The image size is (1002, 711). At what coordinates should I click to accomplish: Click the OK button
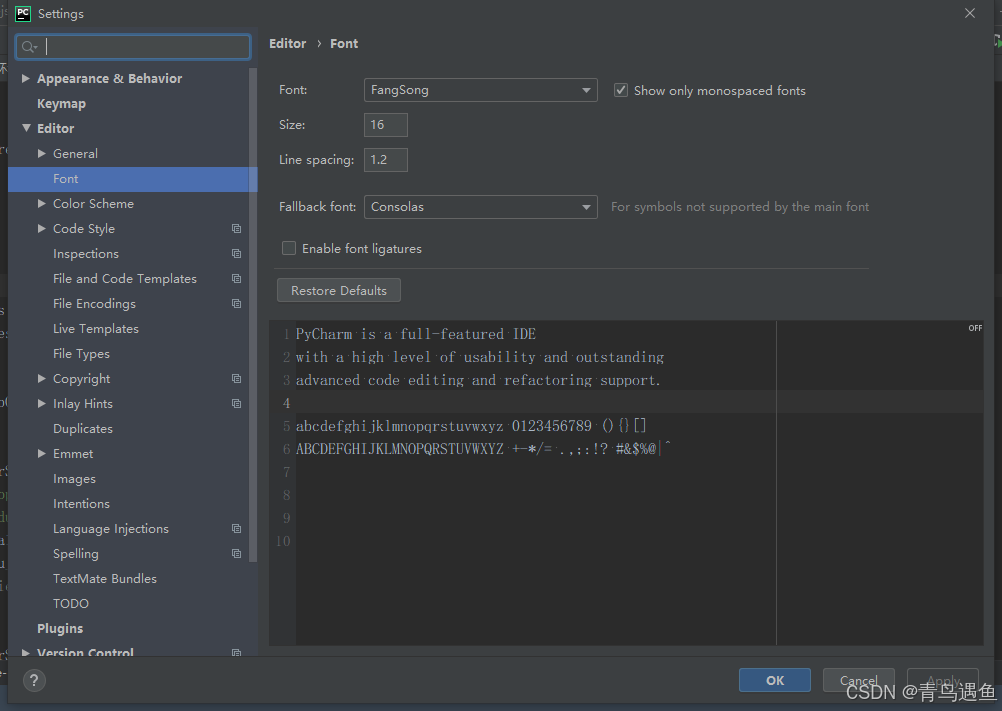pos(775,680)
